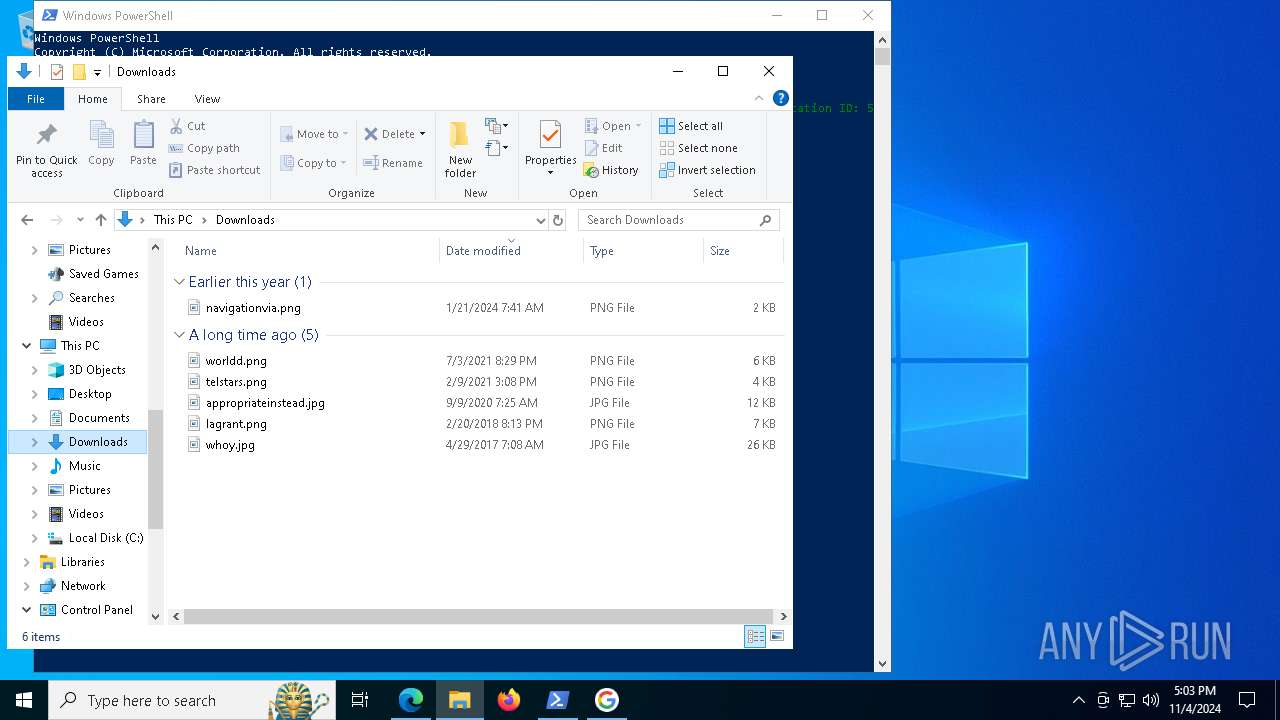Click Paste shortcut in ribbon
The width and height of the screenshot is (1280, 720).
click(x=215, y=170)
